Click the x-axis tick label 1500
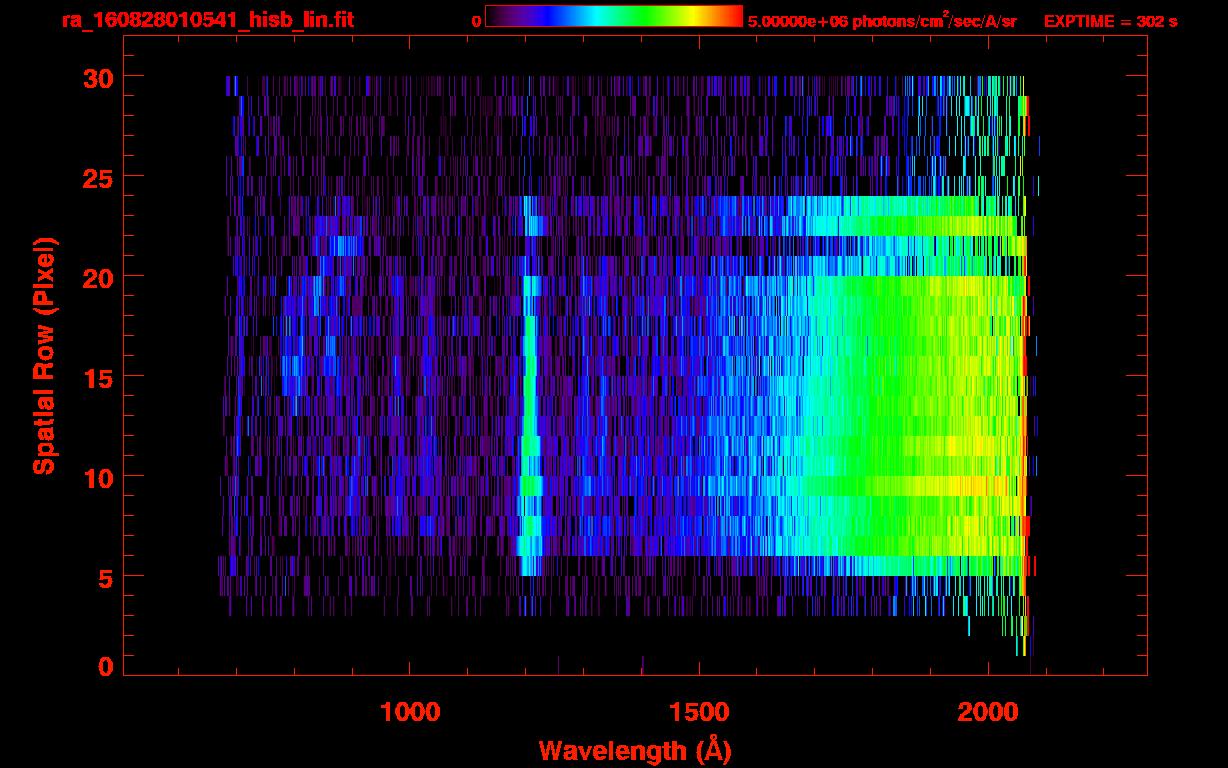The width and height of the screenshot is (1228, 768). click(x=699, y=712)
